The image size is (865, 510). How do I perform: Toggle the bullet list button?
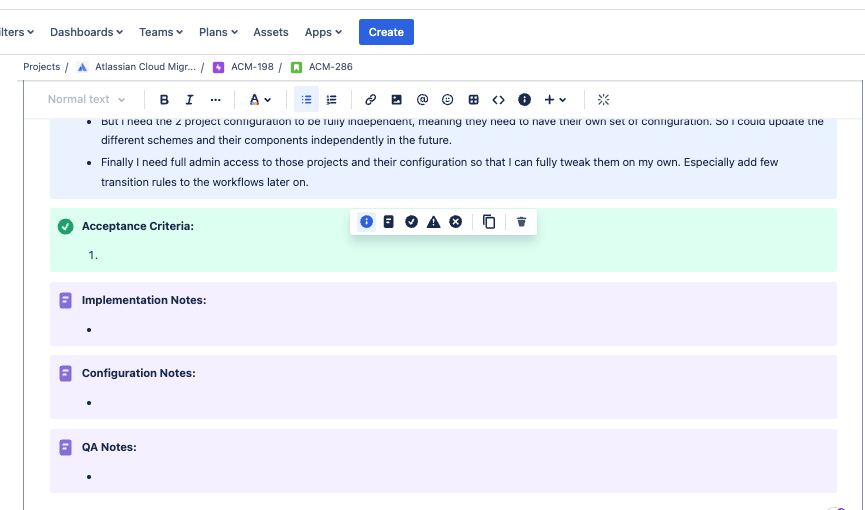coord(306,100)
